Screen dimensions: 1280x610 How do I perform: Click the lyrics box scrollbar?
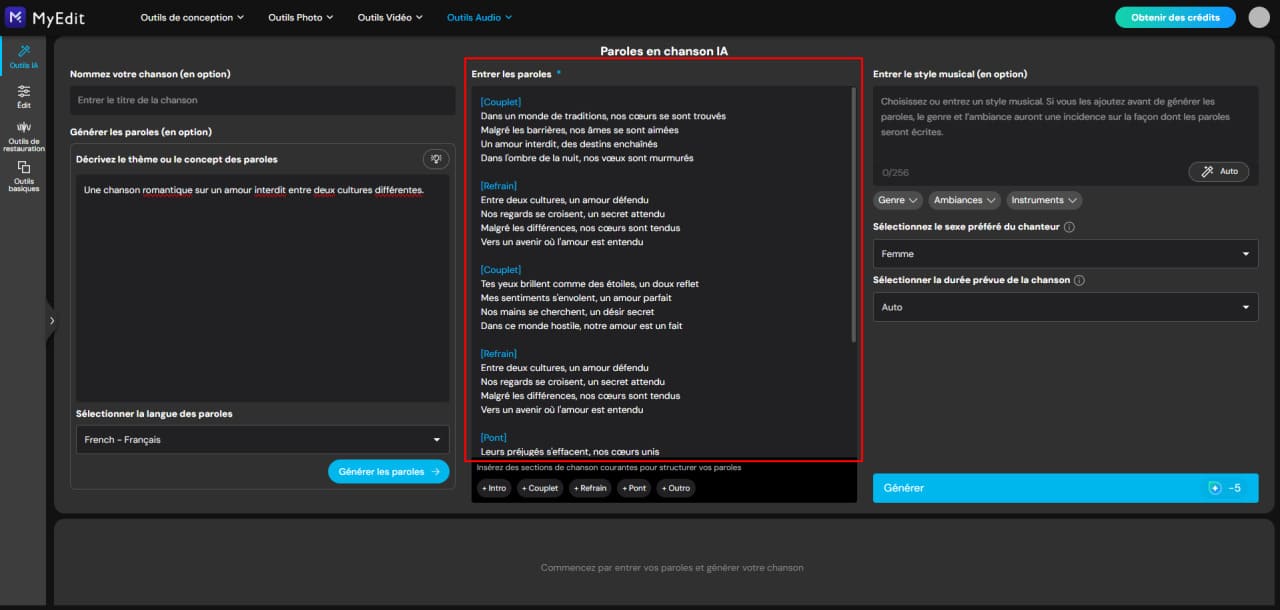[x=853, y=215]
